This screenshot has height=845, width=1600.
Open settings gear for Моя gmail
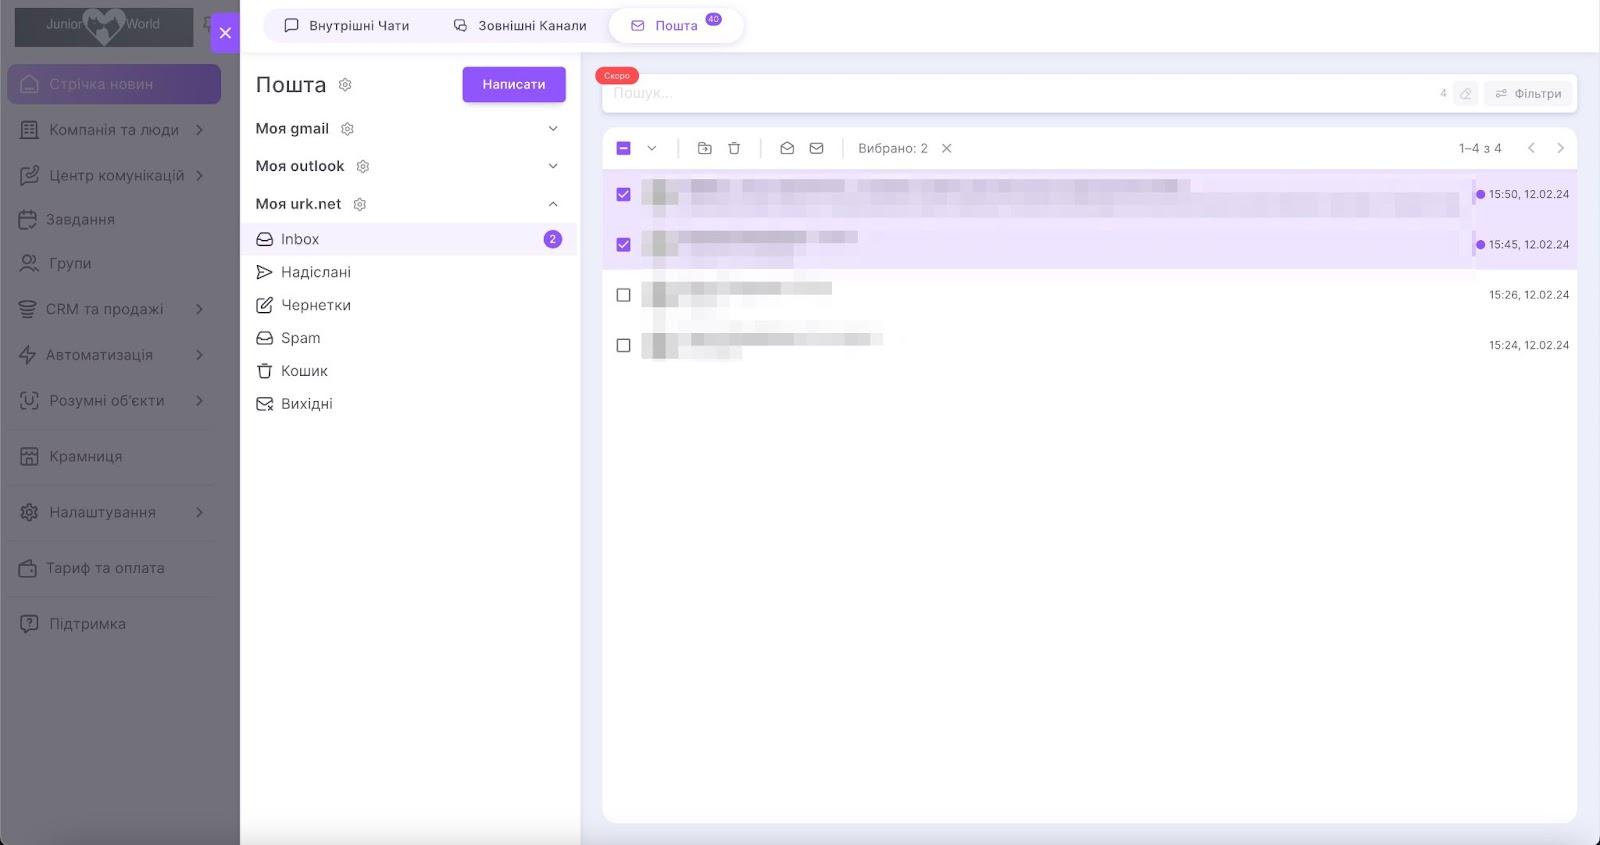[x=348, y=129]
